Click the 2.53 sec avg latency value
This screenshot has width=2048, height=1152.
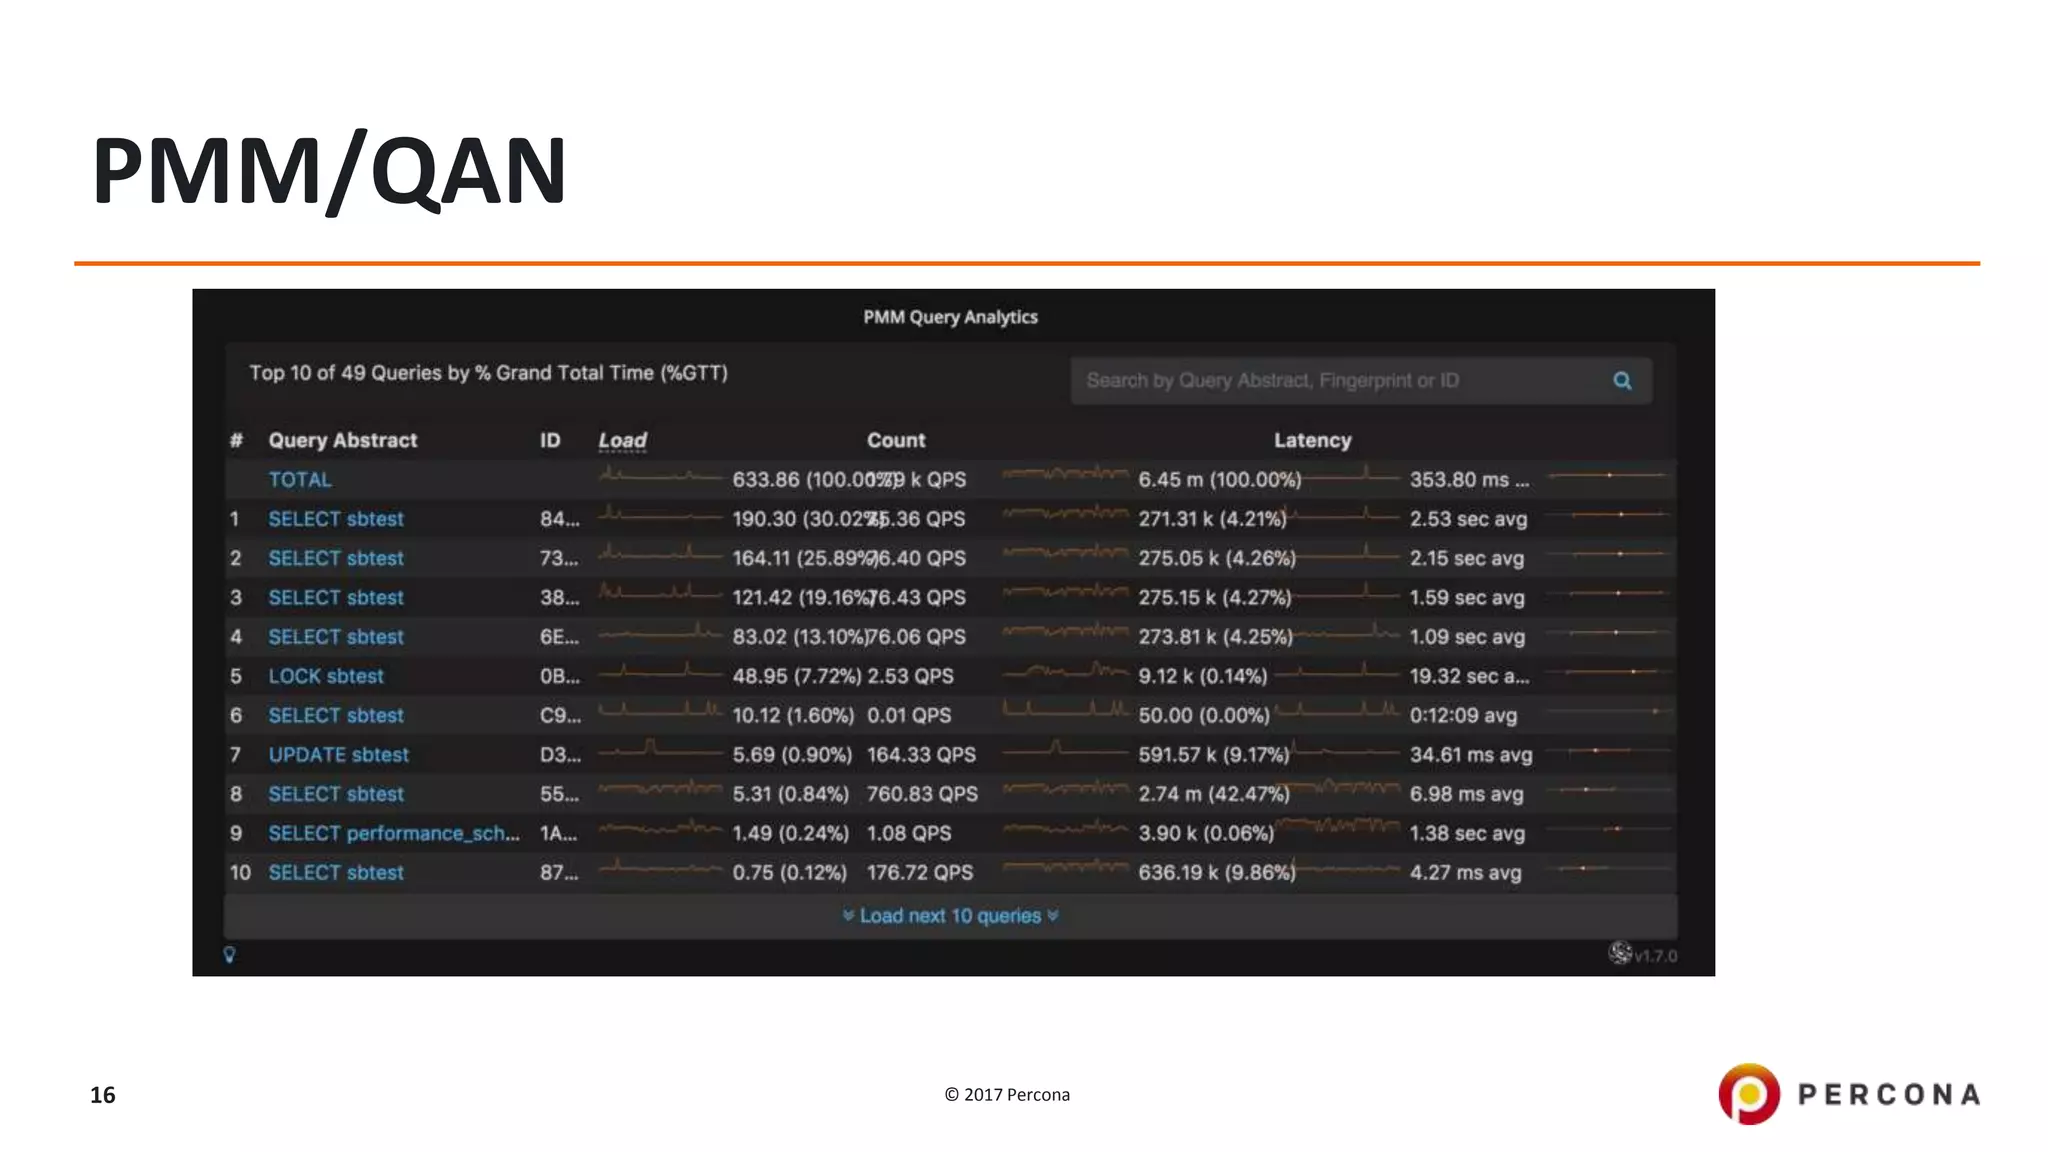[x=1469, y=519]
